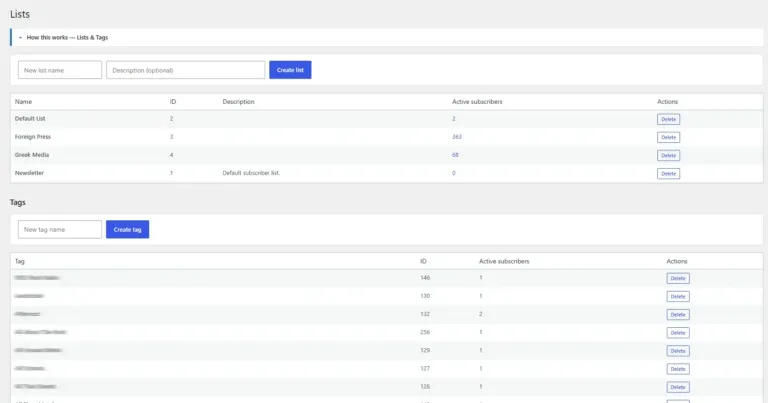
Task: Click the Create list button
Action: point(290,70)
